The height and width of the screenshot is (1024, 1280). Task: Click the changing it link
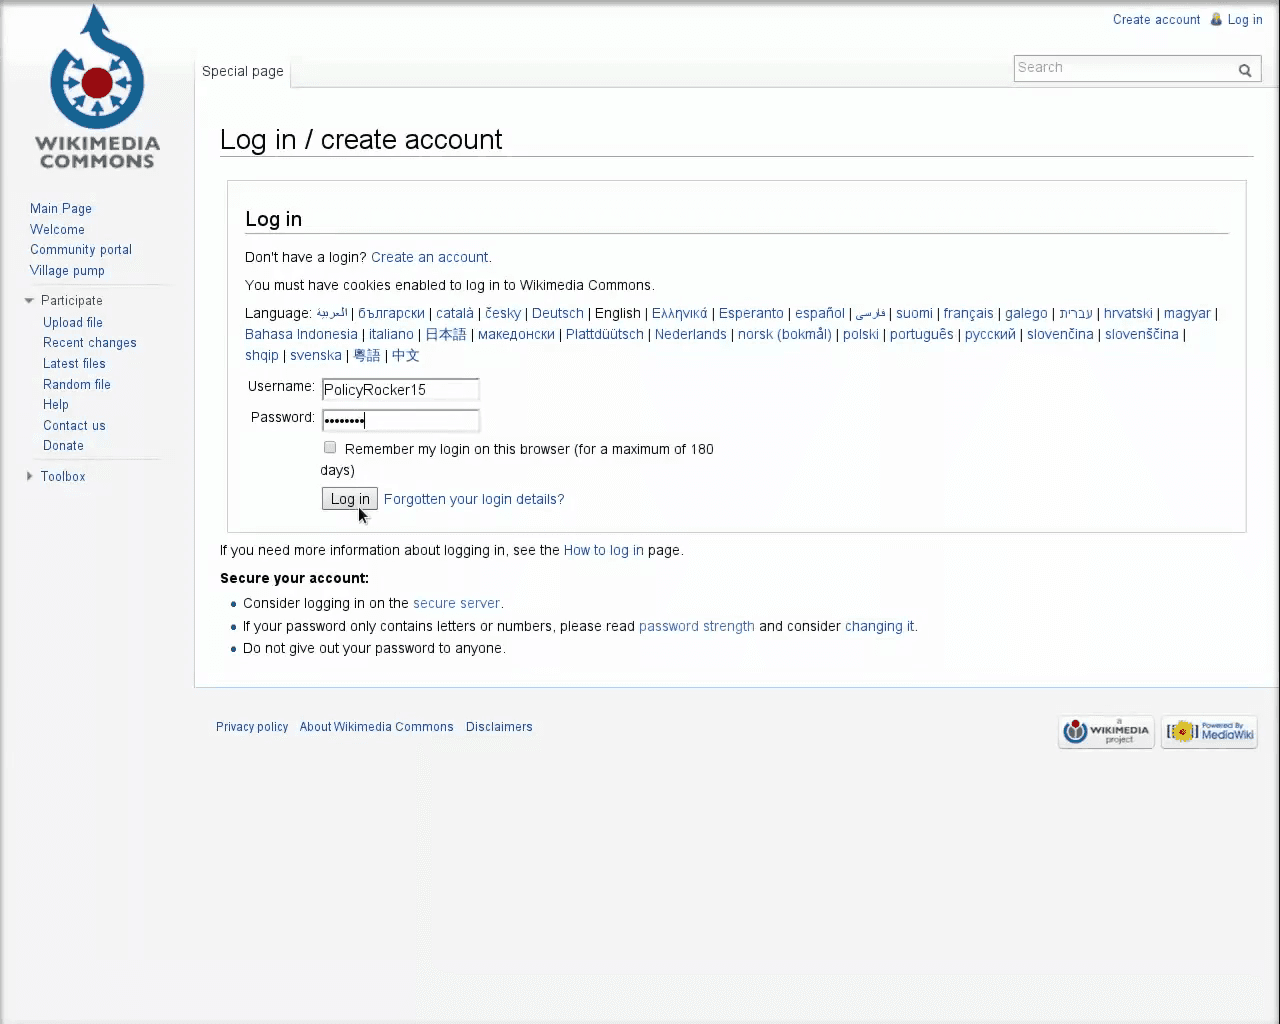(x=879, y=626)
